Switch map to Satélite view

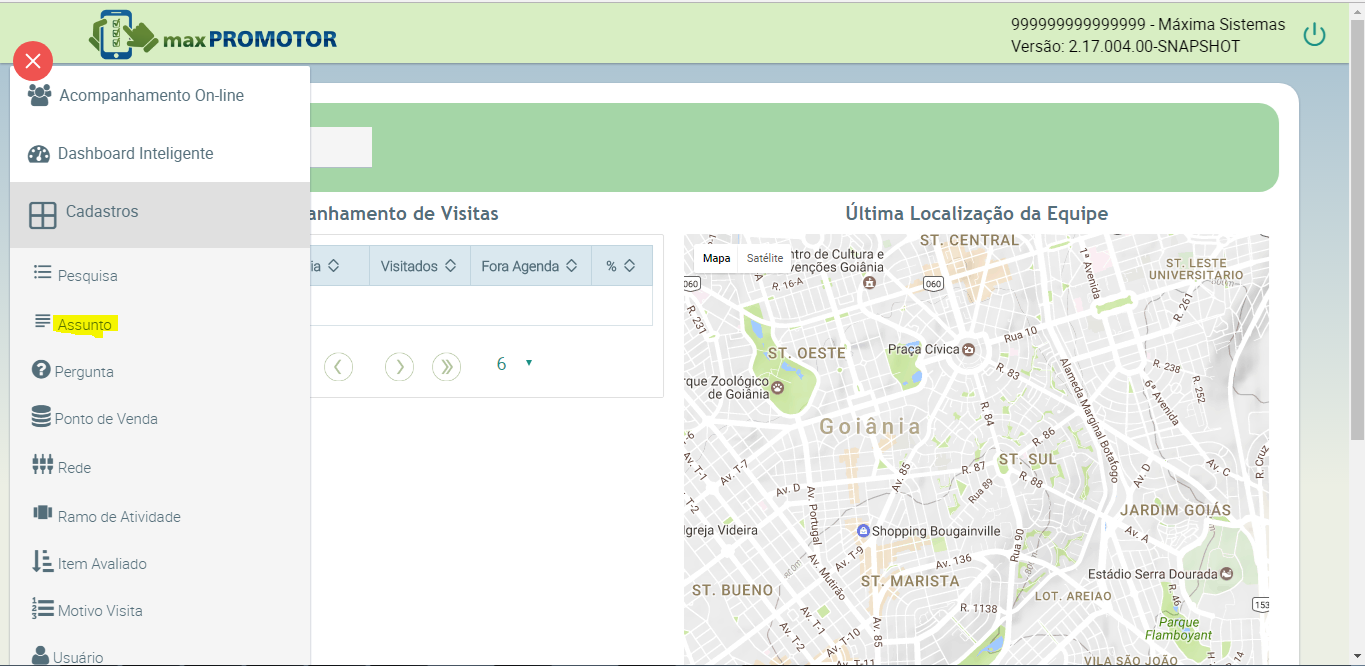(x=765, y=258)
